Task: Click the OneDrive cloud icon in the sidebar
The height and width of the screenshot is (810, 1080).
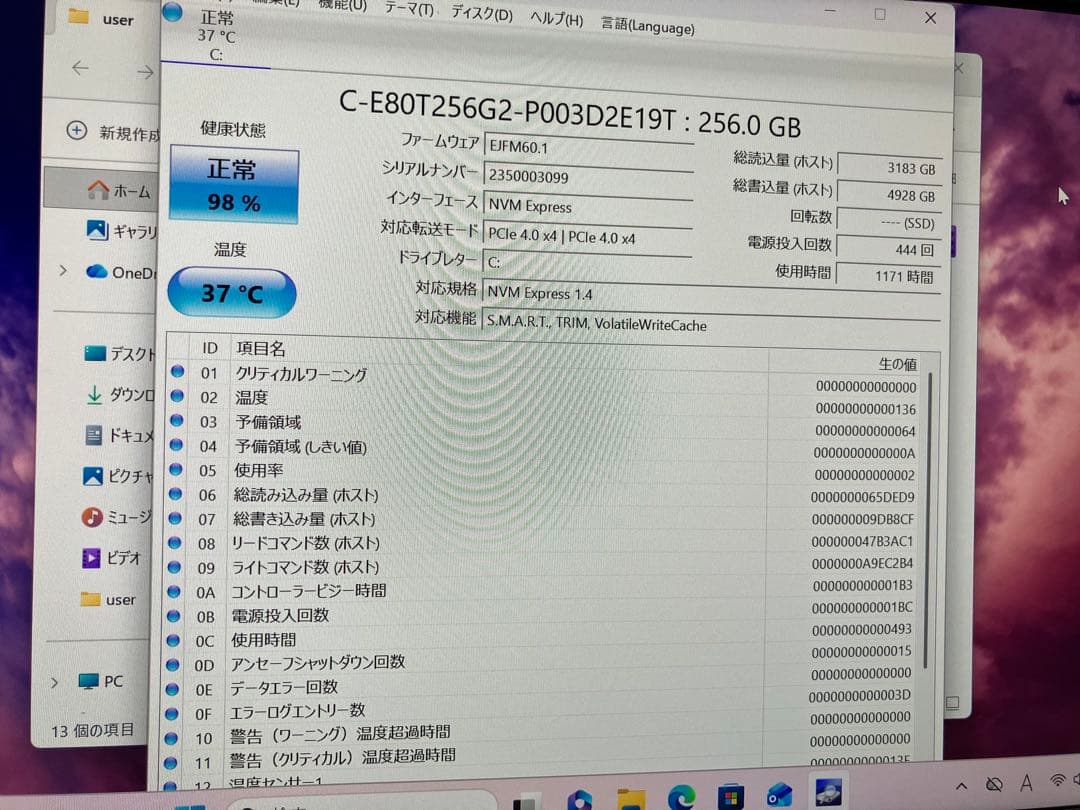Action: point(95,272)
